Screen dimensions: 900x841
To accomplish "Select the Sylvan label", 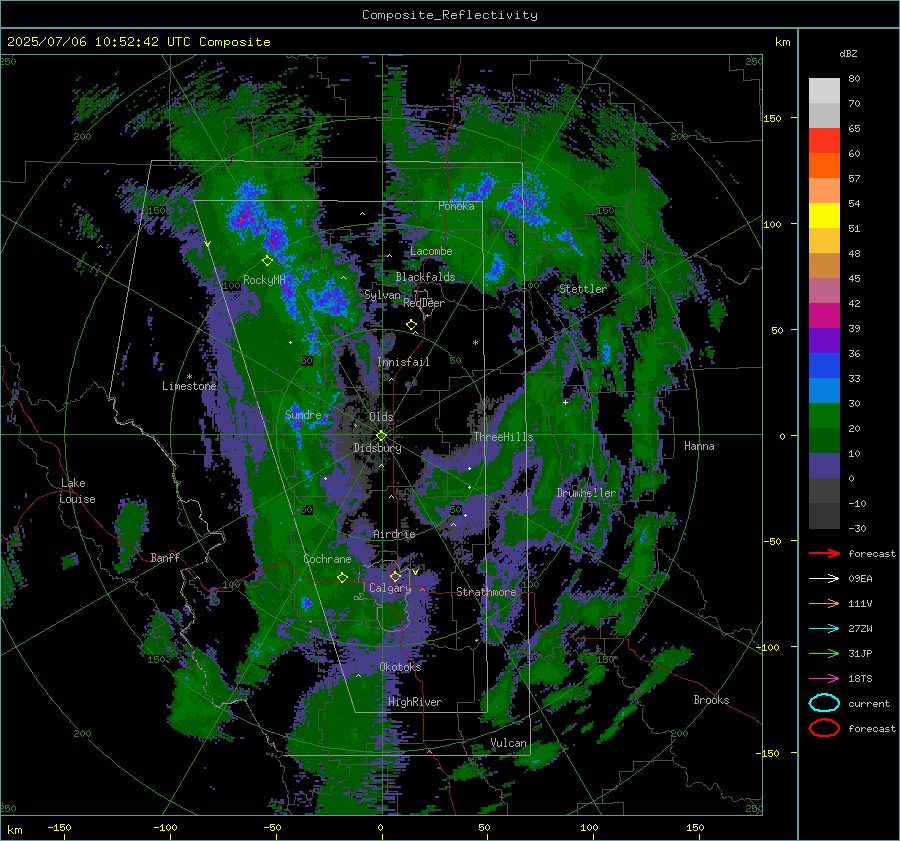I will tap(382, 295).
